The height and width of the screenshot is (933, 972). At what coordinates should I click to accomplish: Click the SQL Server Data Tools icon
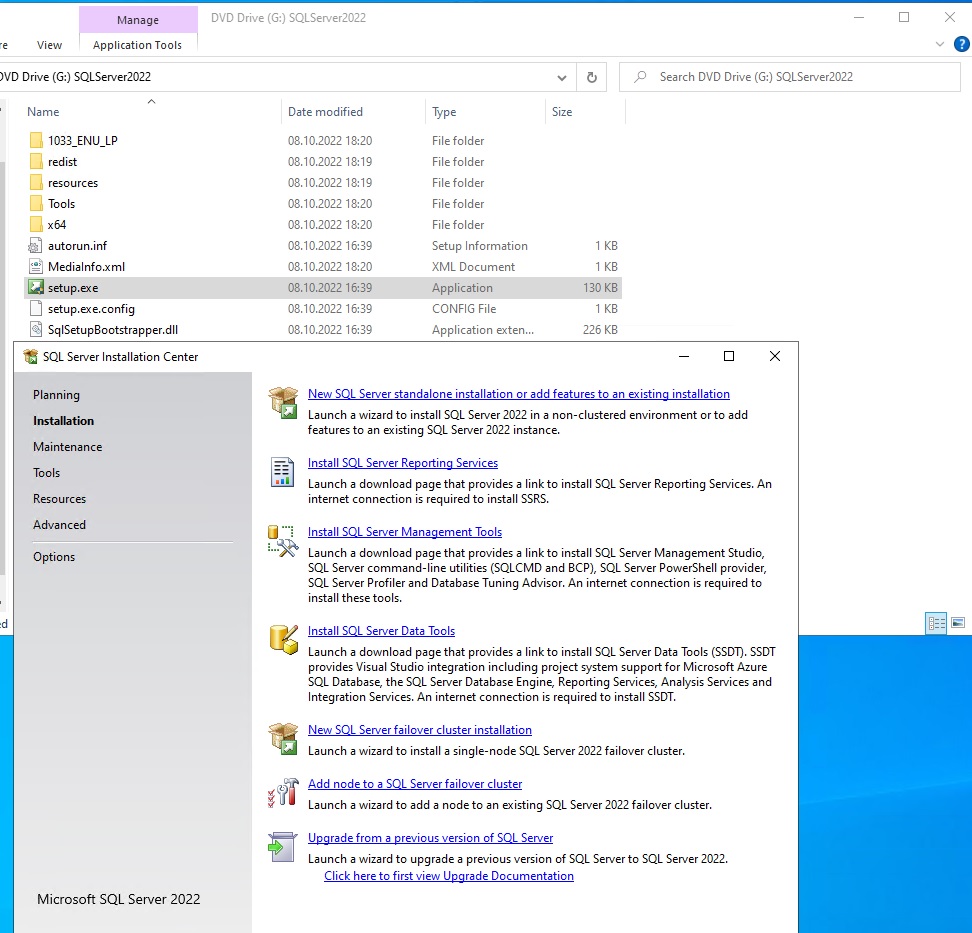(x=283, y=640)
